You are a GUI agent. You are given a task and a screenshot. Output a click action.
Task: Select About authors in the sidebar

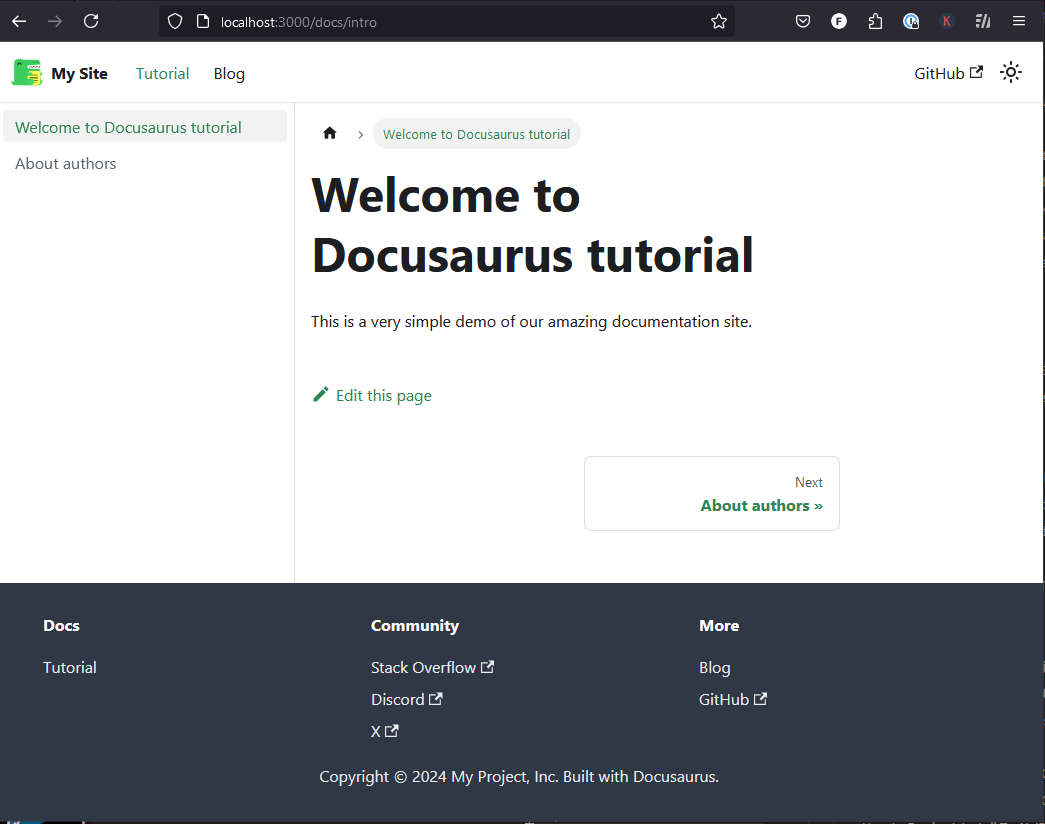click(x=65, y=163)
